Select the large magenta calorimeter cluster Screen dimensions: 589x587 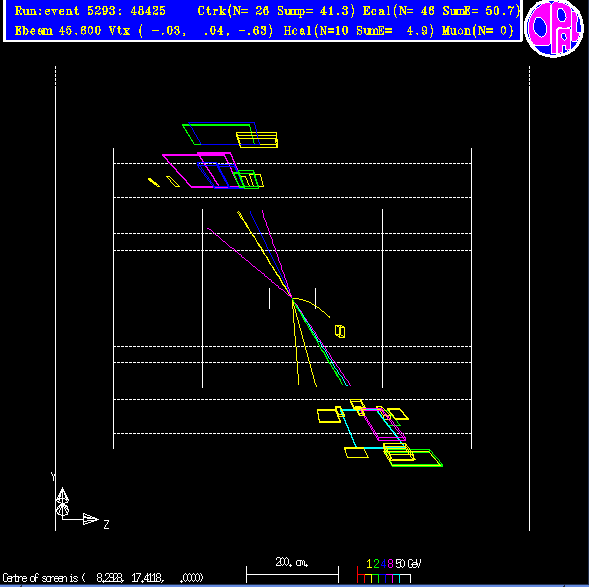[x=200, y=170]
